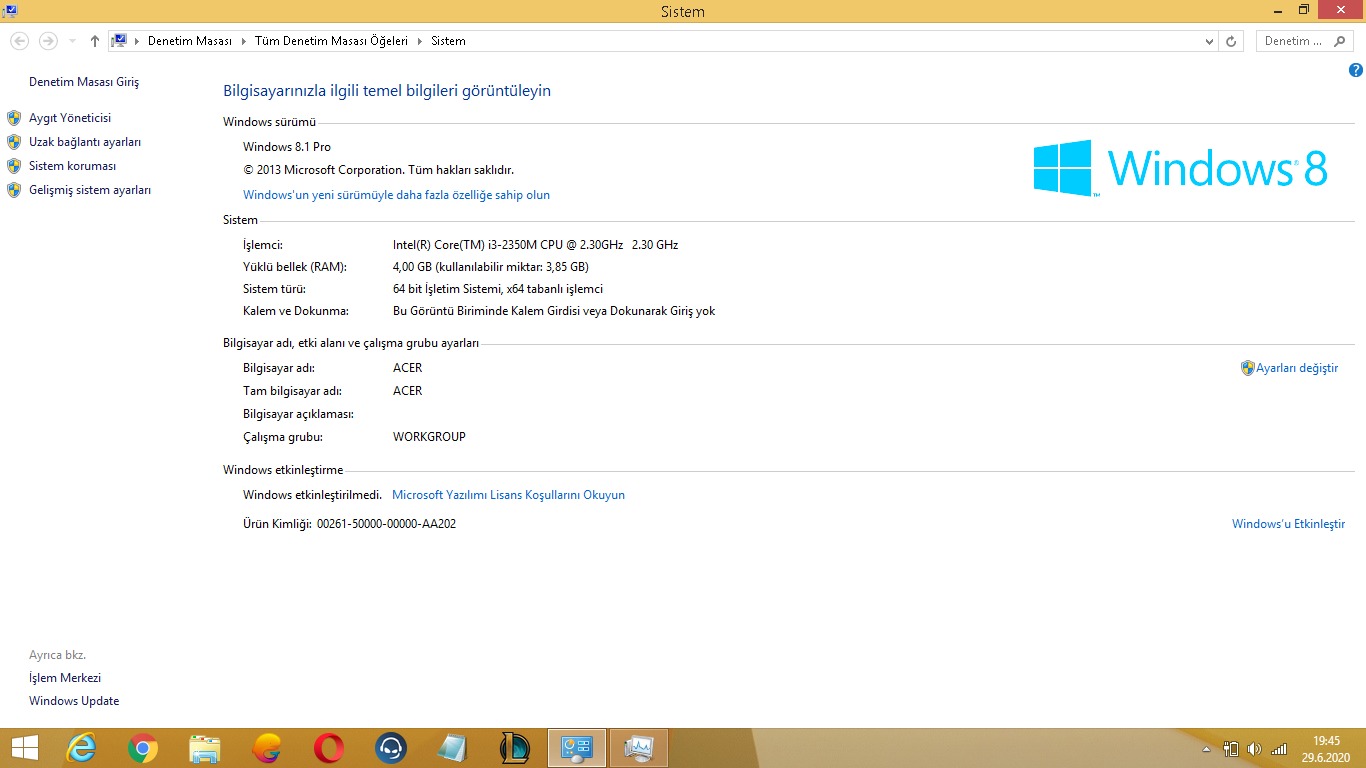The width and height of the screenshot is (1366, 768).
Task: Show hidden tray icons arrow
Action: tap(1207, 748)
